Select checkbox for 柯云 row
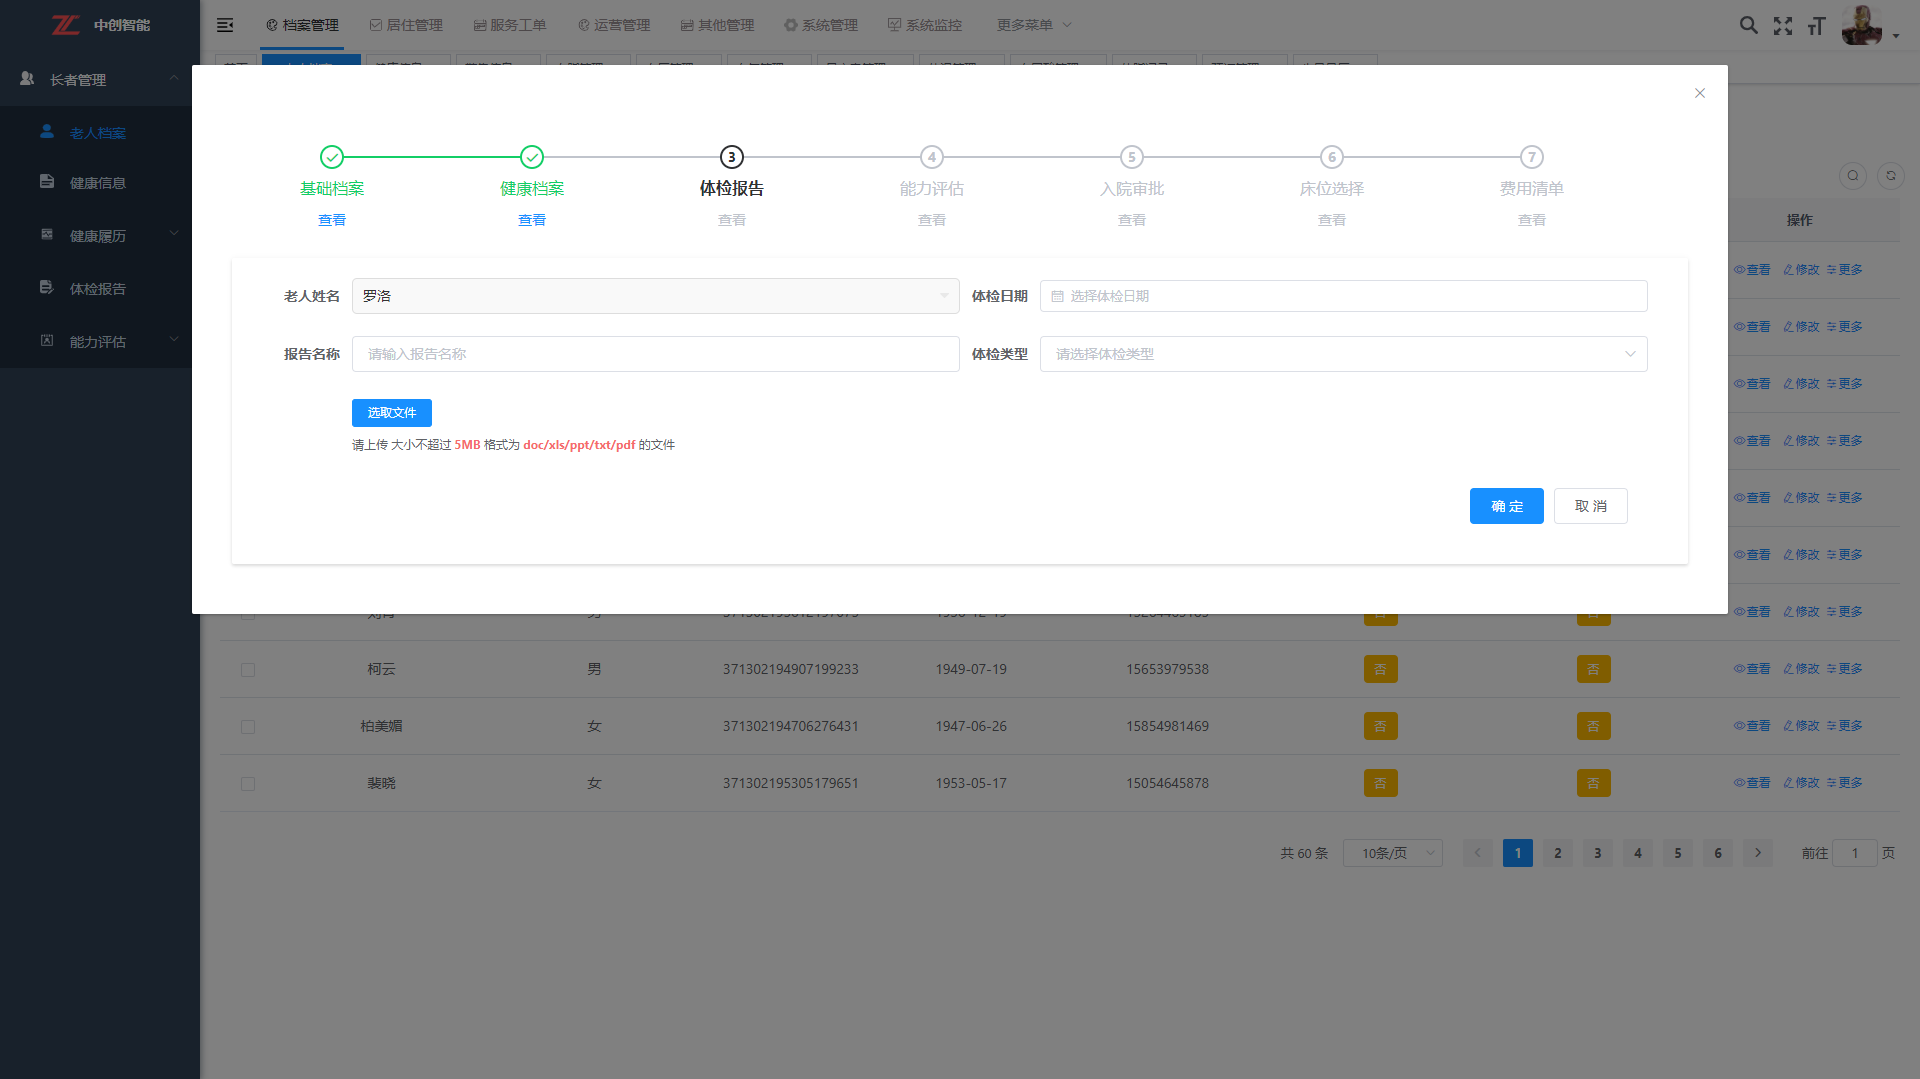Viewport: 1920px width, 1079px height. [248, 670]
